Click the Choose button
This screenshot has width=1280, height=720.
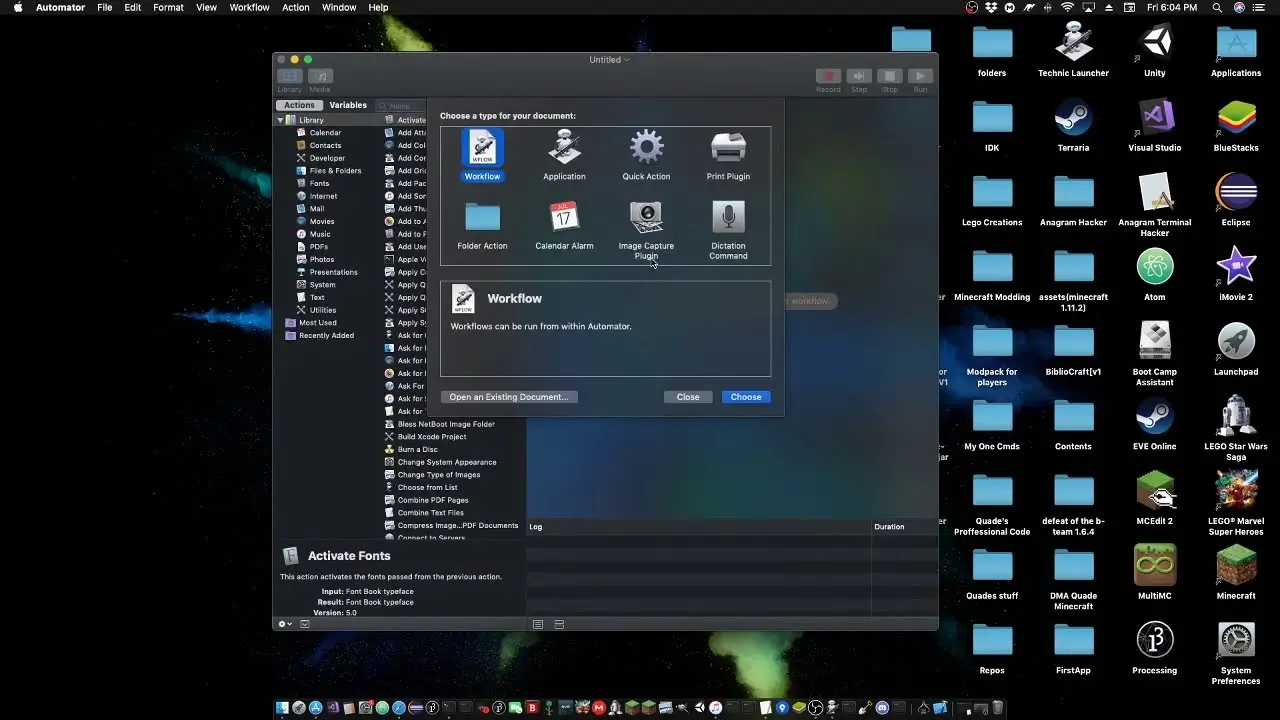pyautogui.click(x=745, y=396)
